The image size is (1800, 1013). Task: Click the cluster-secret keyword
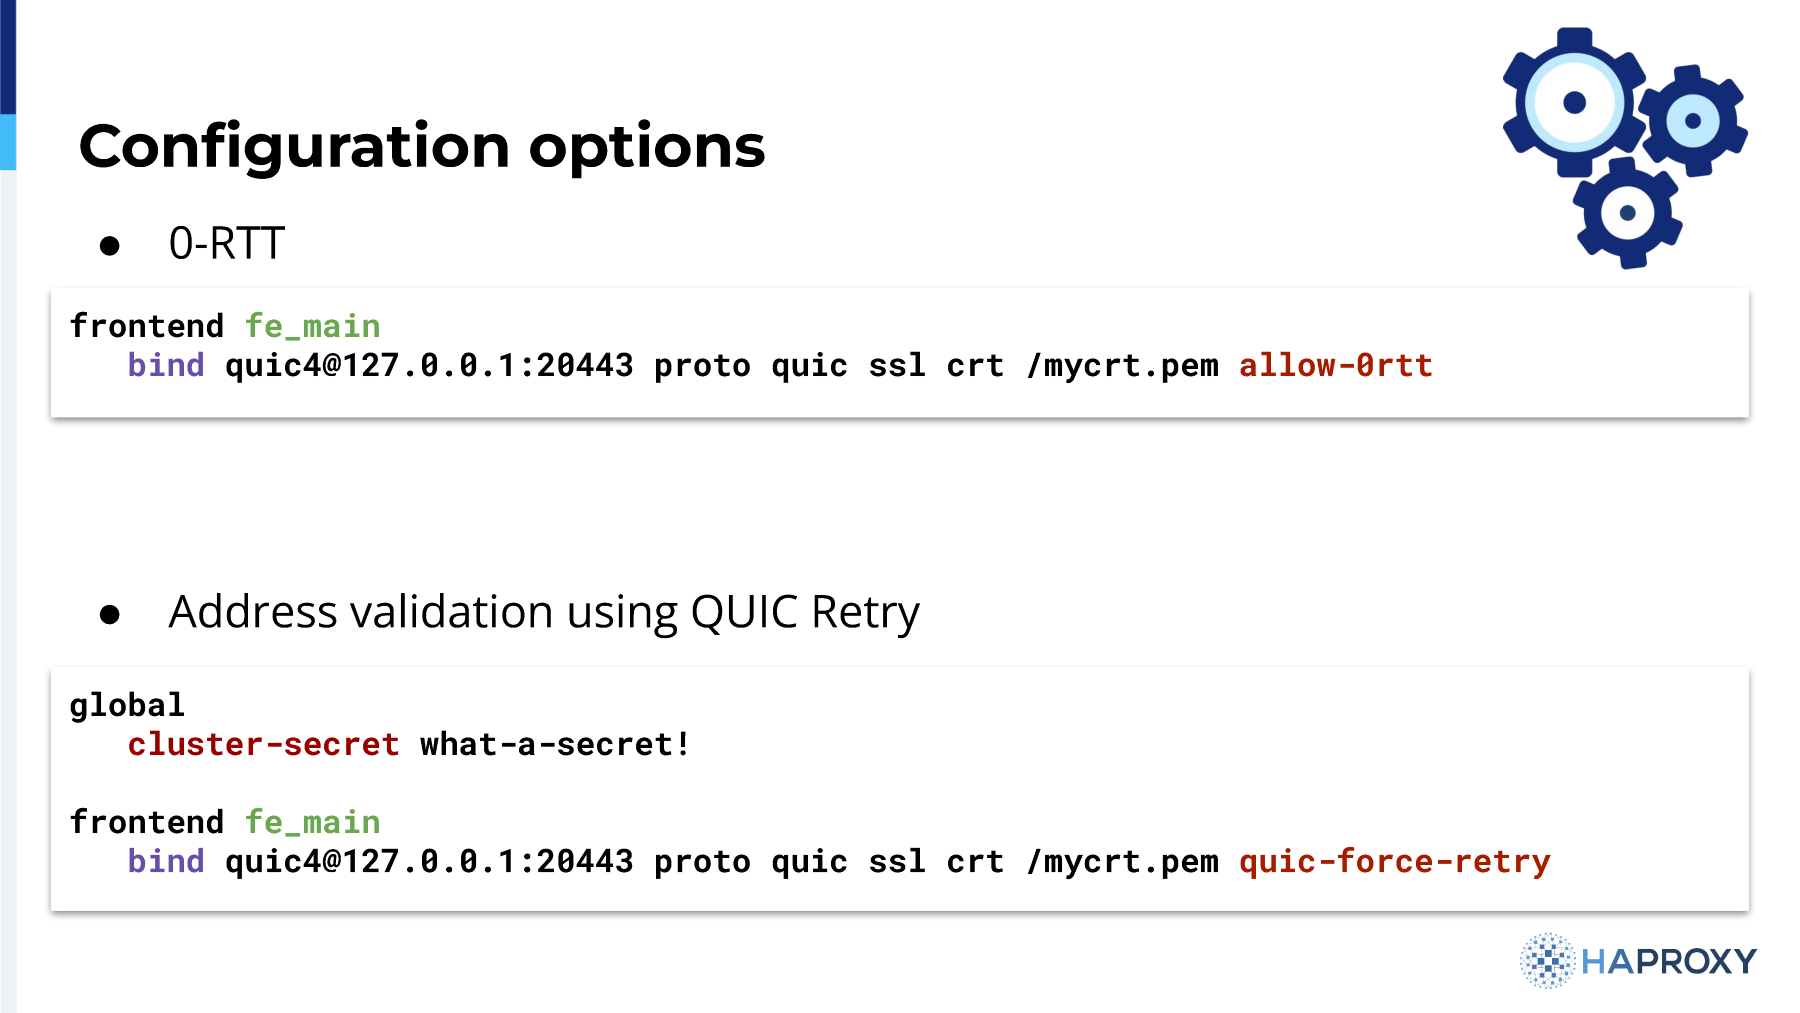pos(264,744)
